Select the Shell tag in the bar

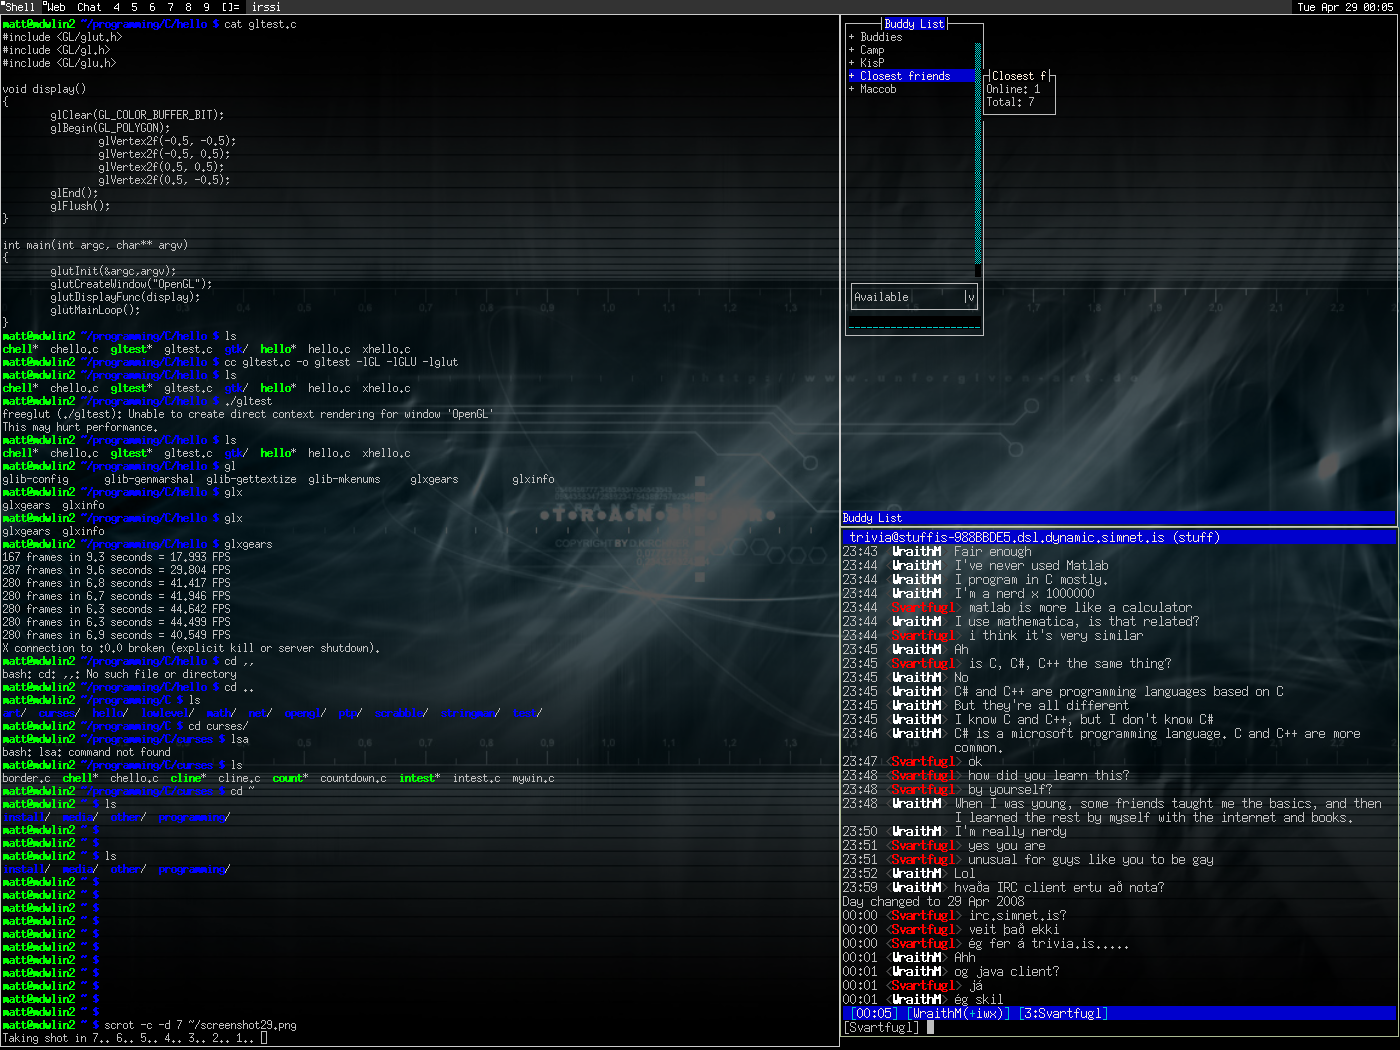(x=20, y=7)
